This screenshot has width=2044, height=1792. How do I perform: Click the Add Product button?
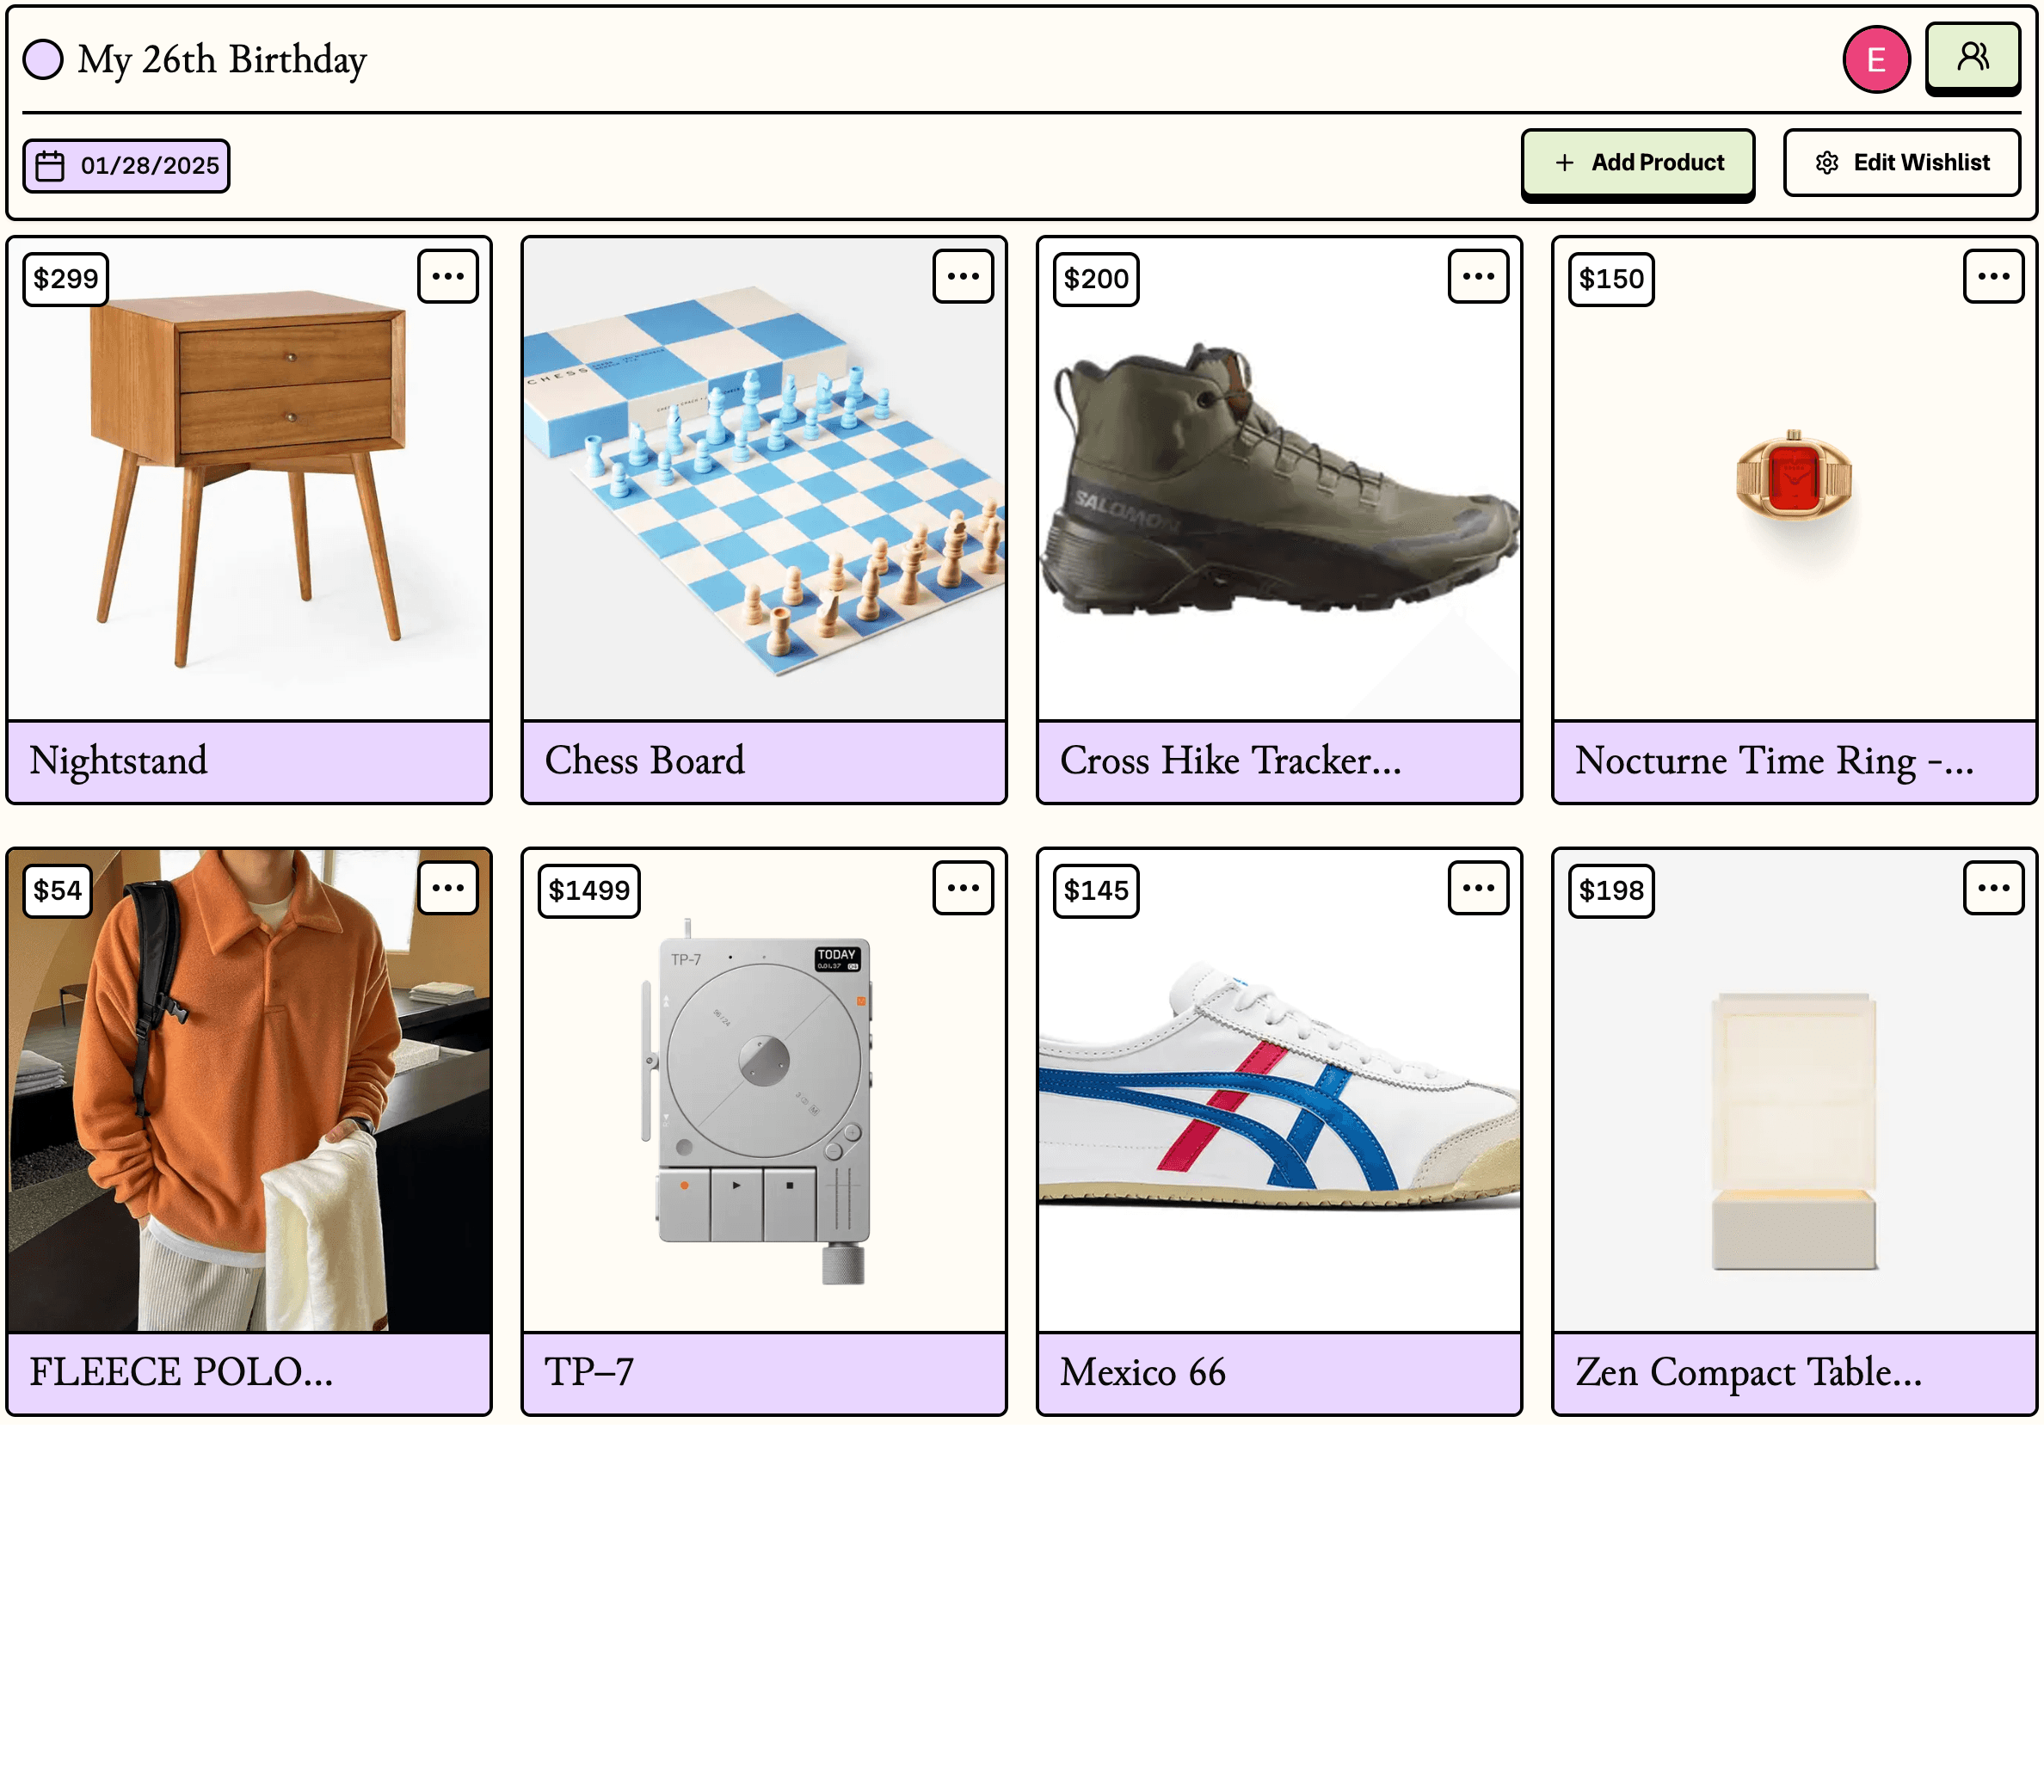tap(1637, 161)
